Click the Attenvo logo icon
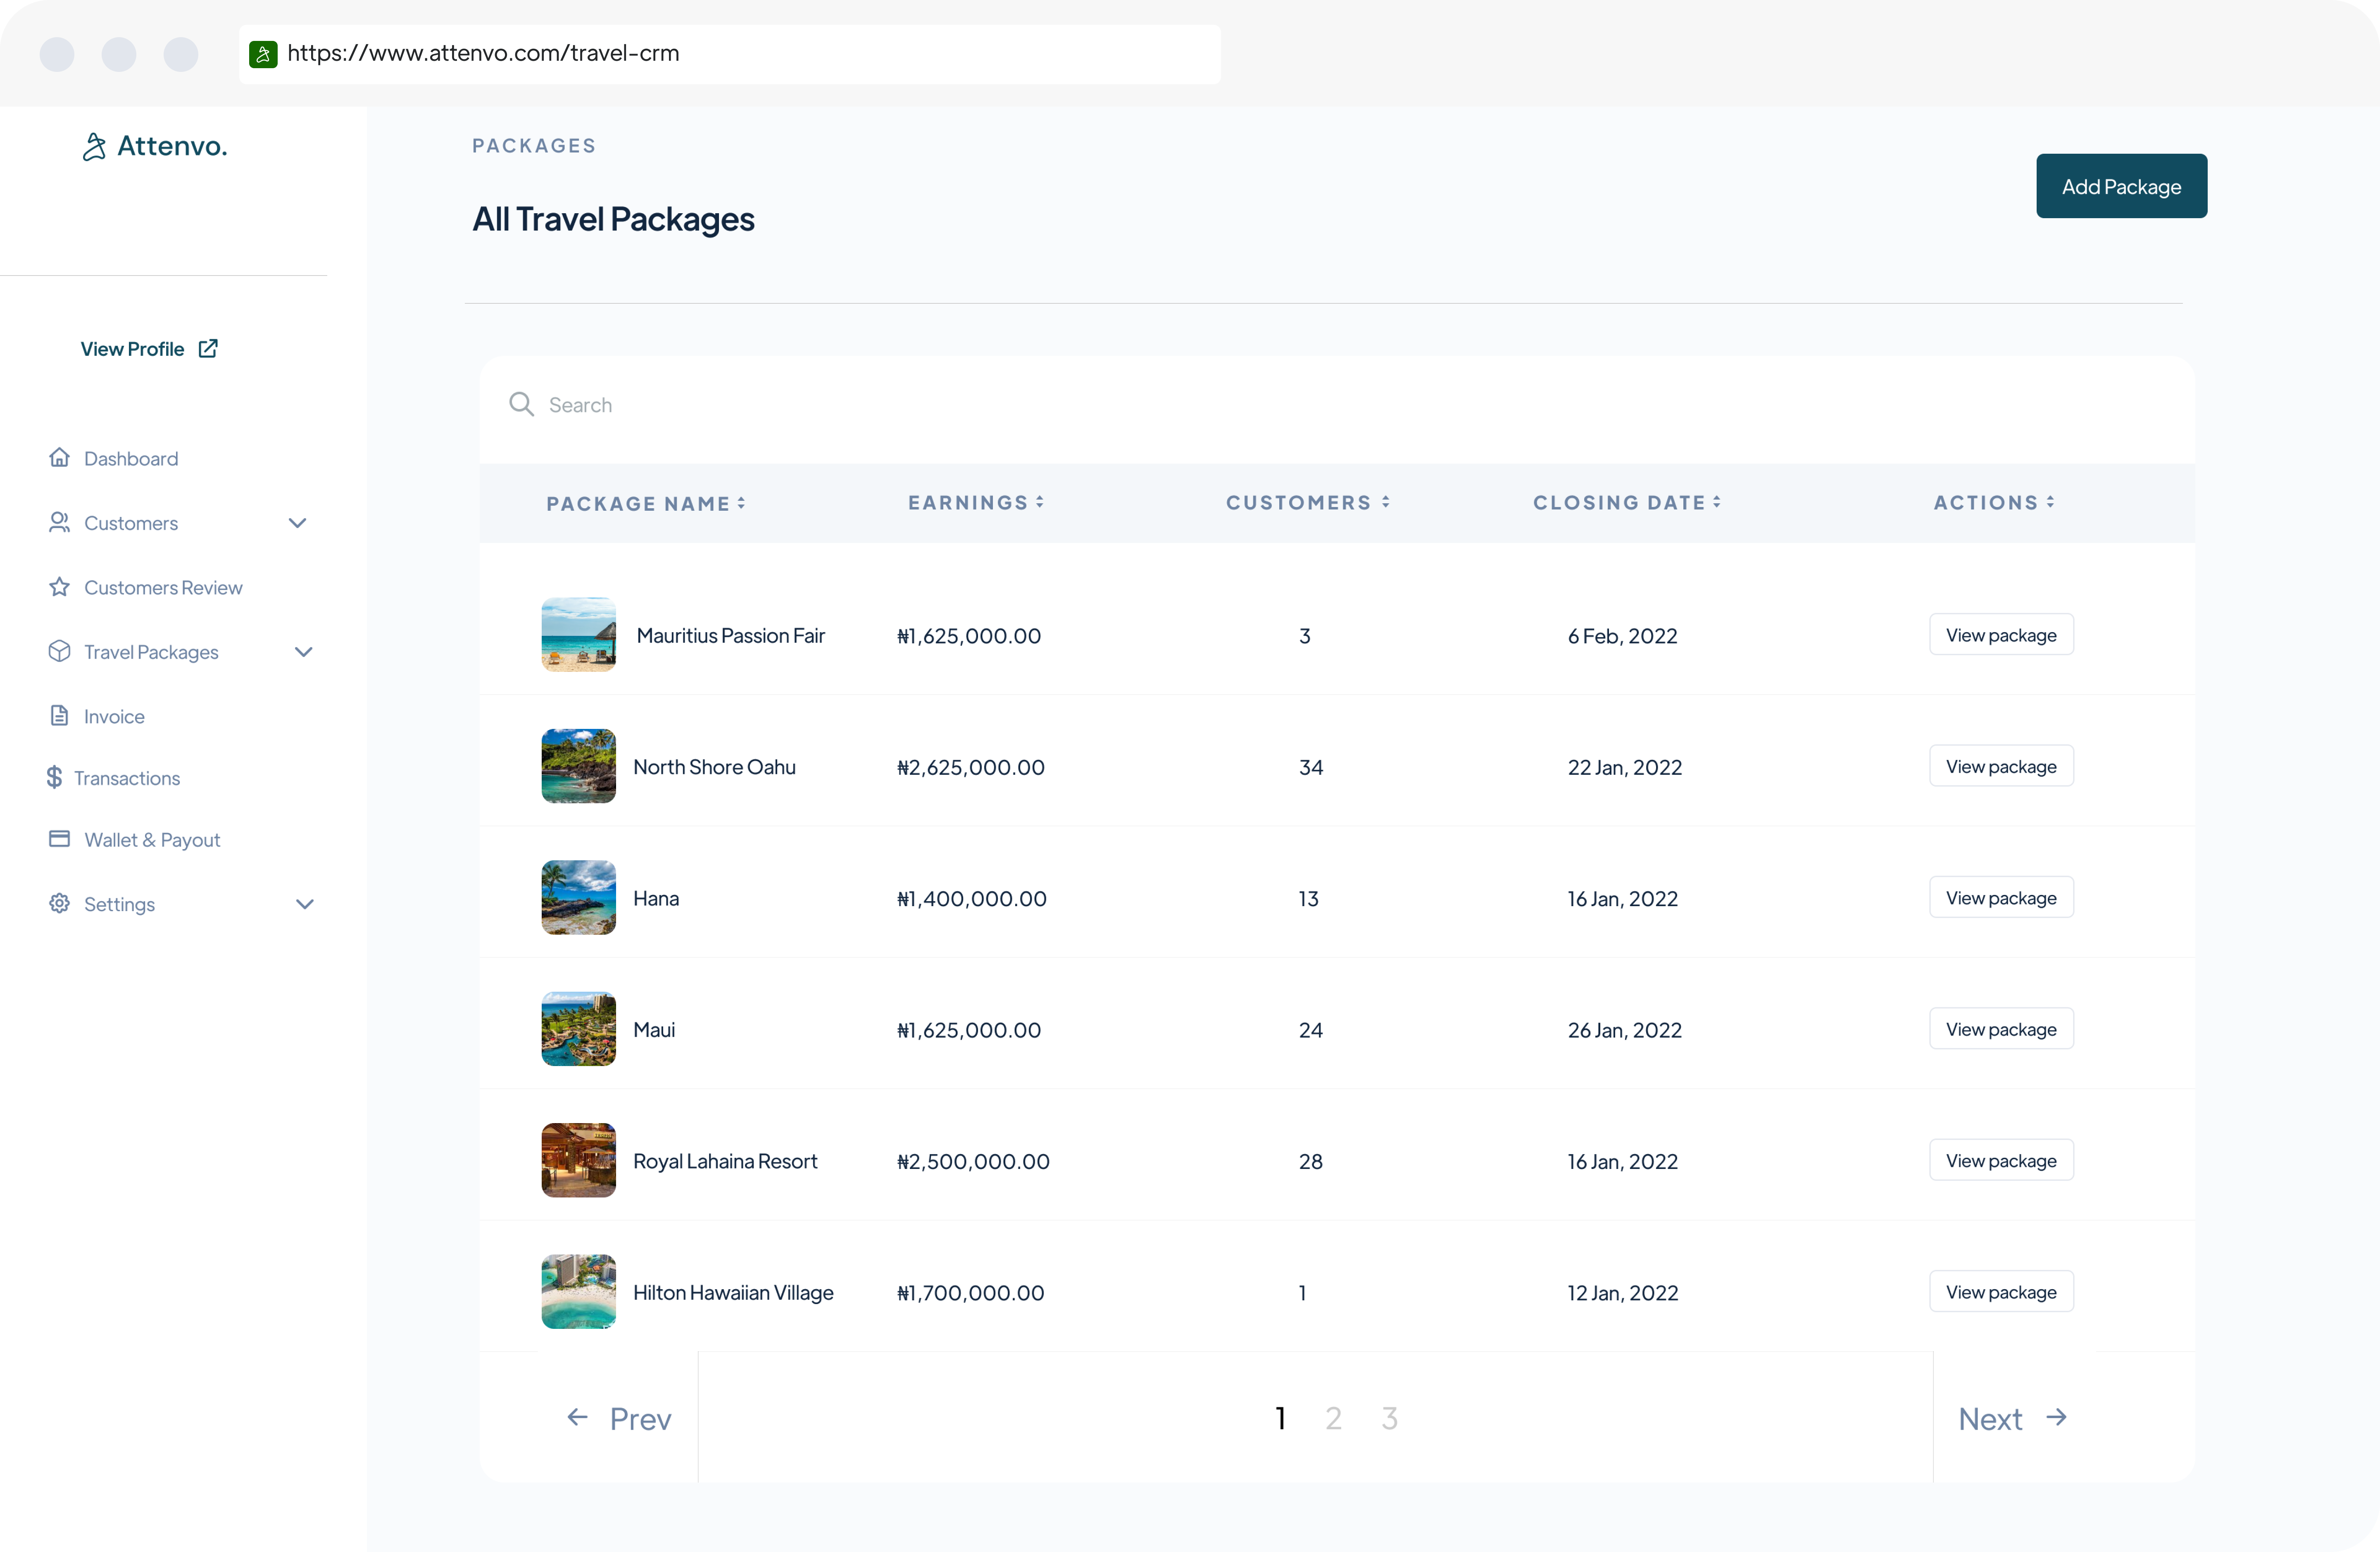 (x=94, y=147)
